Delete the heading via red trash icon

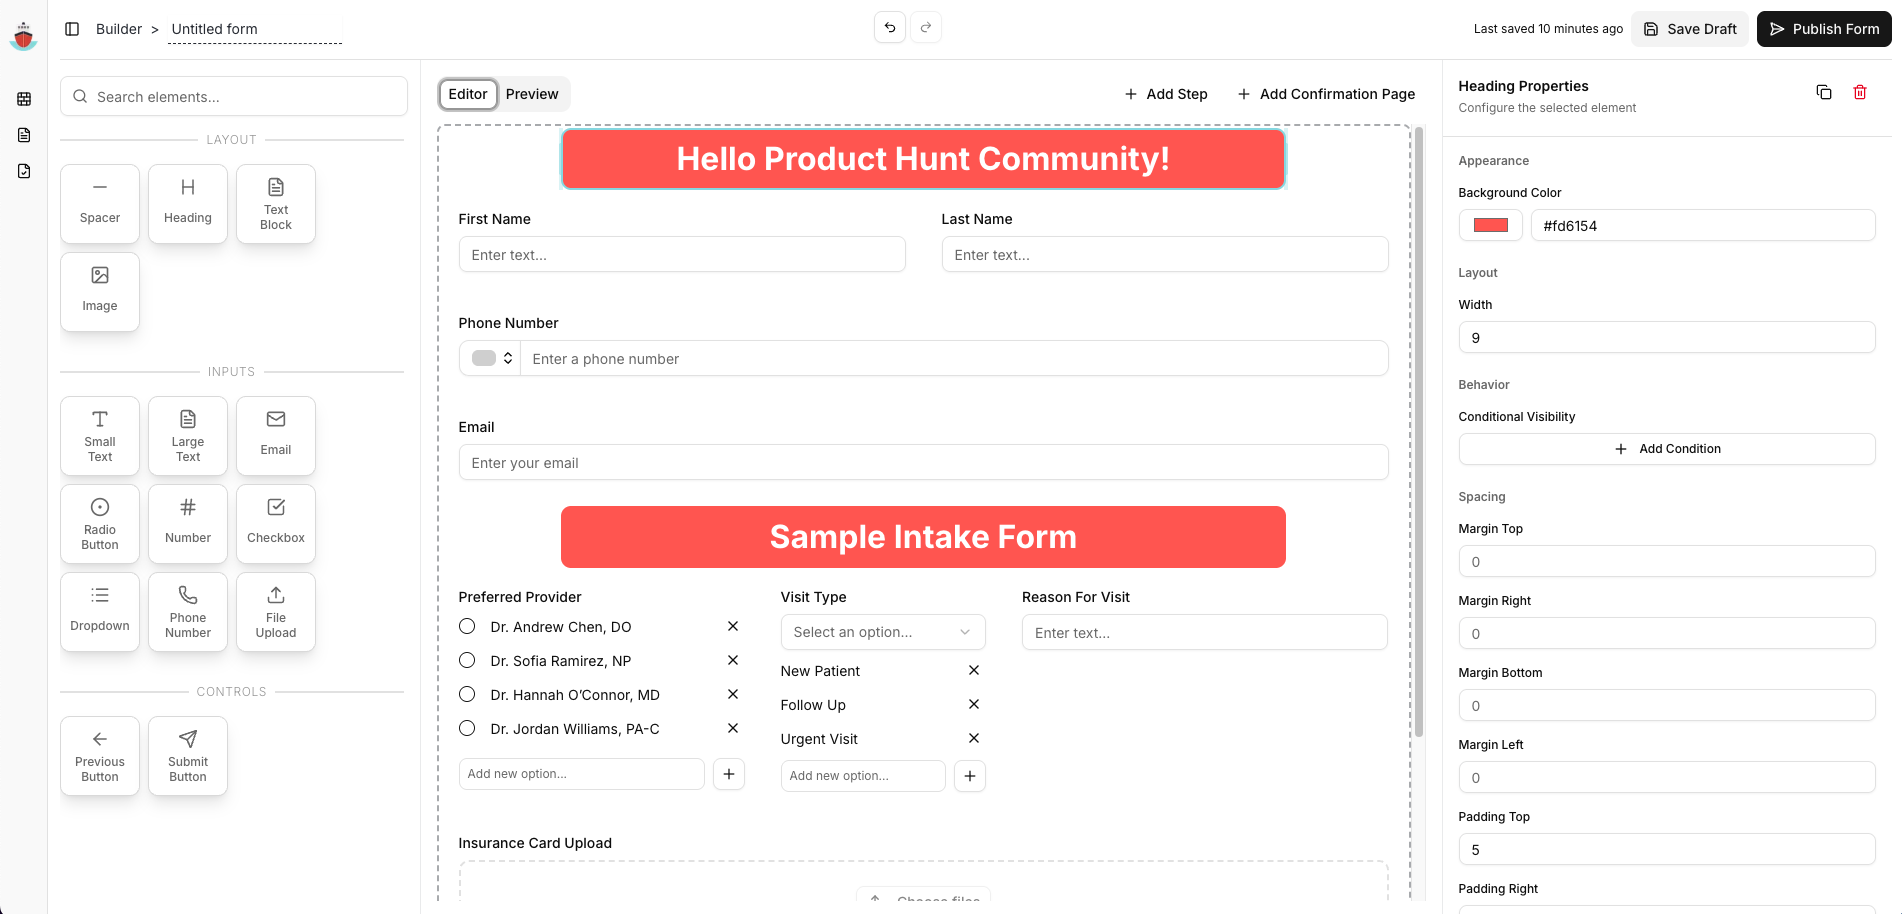(x=1860, y=91)
